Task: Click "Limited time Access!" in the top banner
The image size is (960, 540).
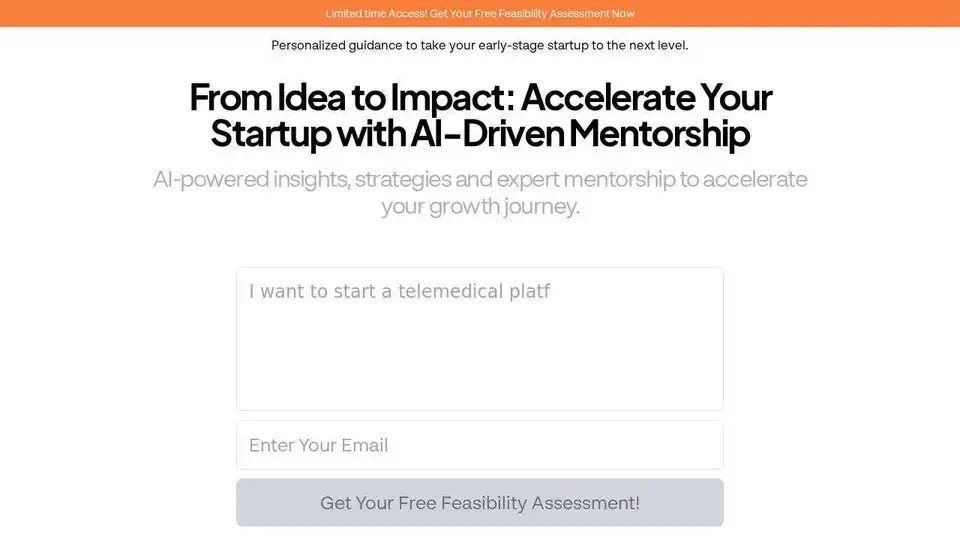Action: (375, 13)
